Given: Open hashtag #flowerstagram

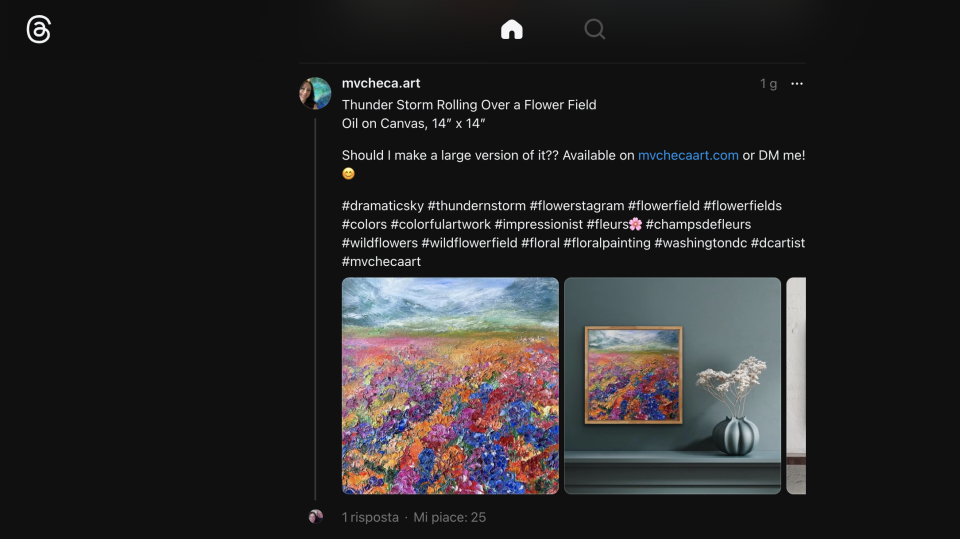Looking at the screenshot, I should [577, 206].
